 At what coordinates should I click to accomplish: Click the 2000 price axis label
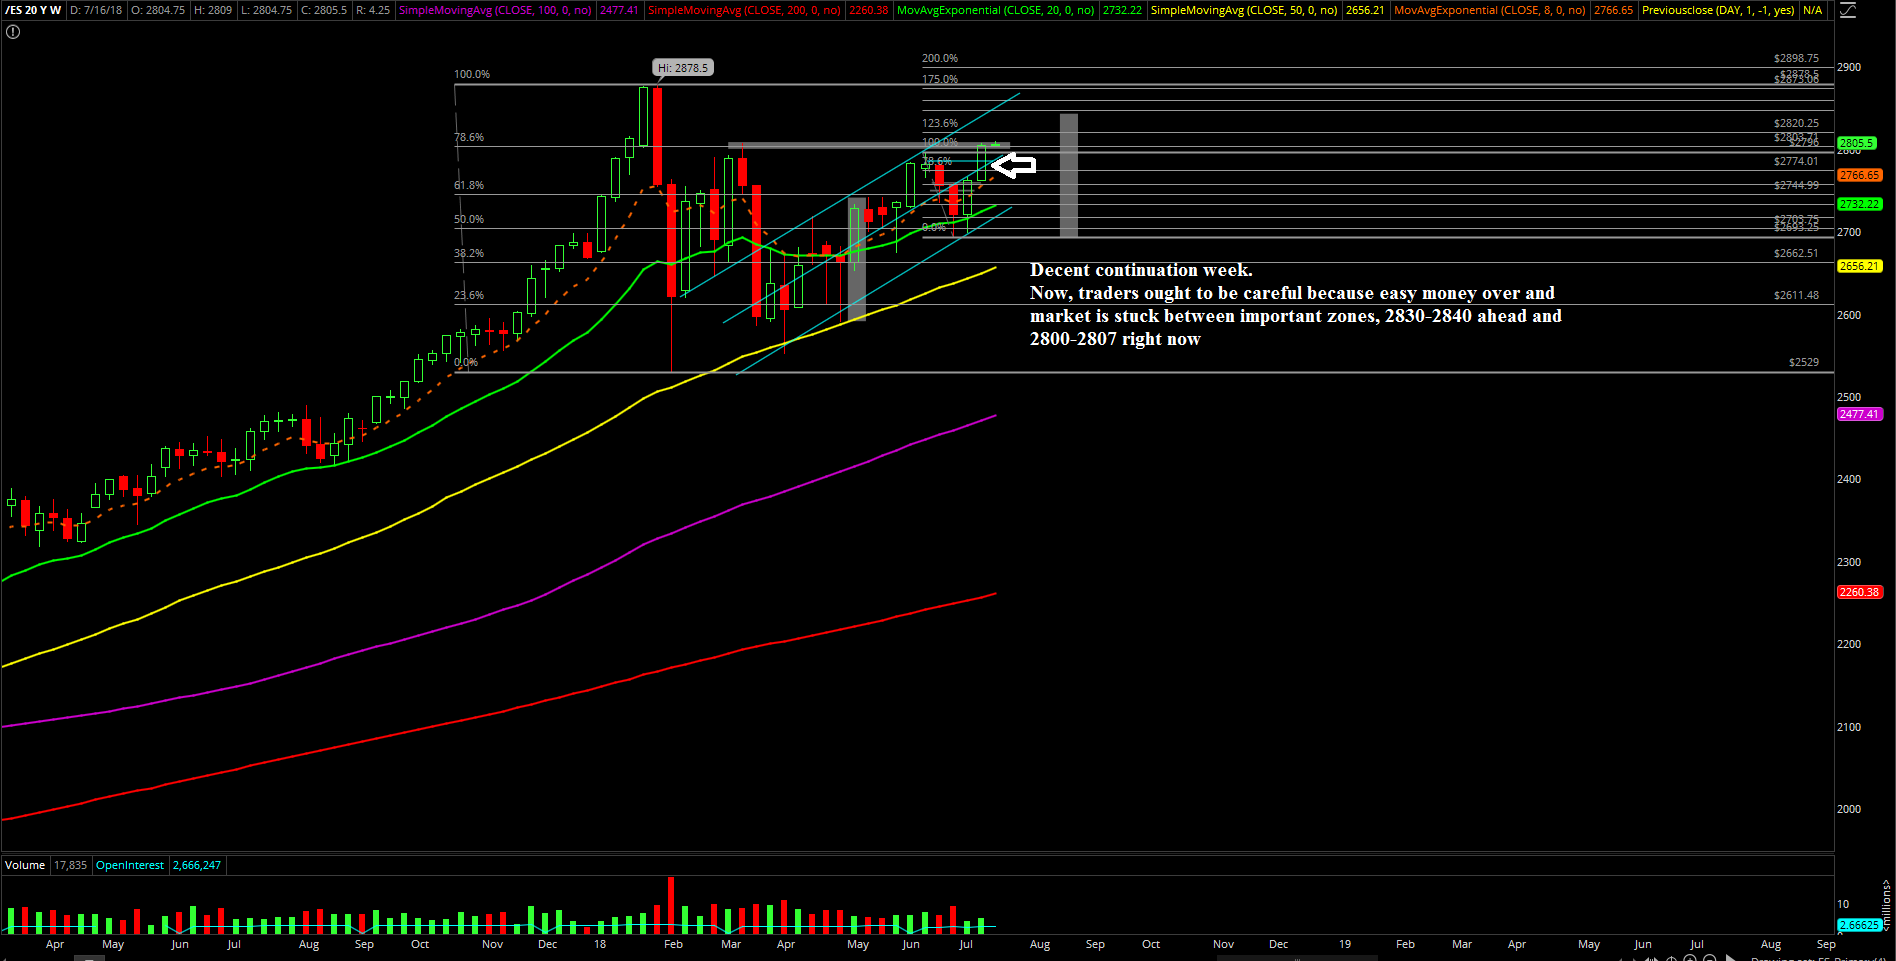(x=1849, y=809)
